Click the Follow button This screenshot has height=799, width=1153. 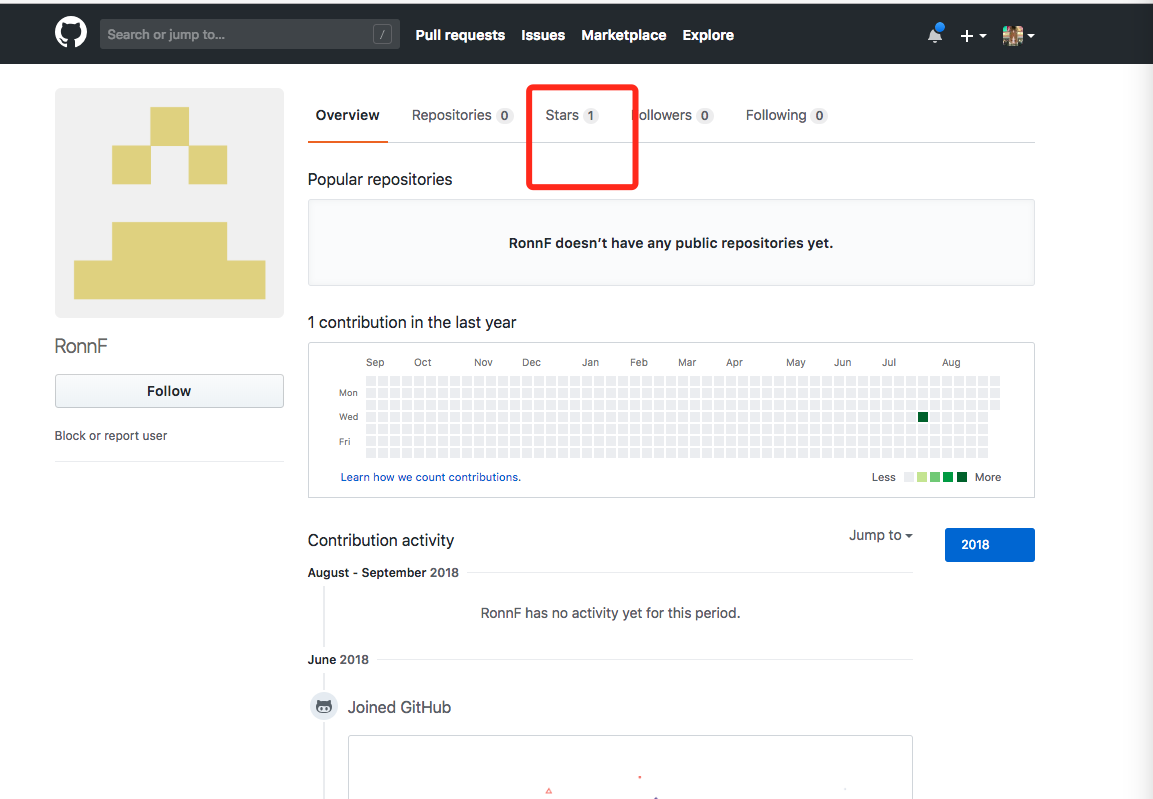click(x=169, y=391)
